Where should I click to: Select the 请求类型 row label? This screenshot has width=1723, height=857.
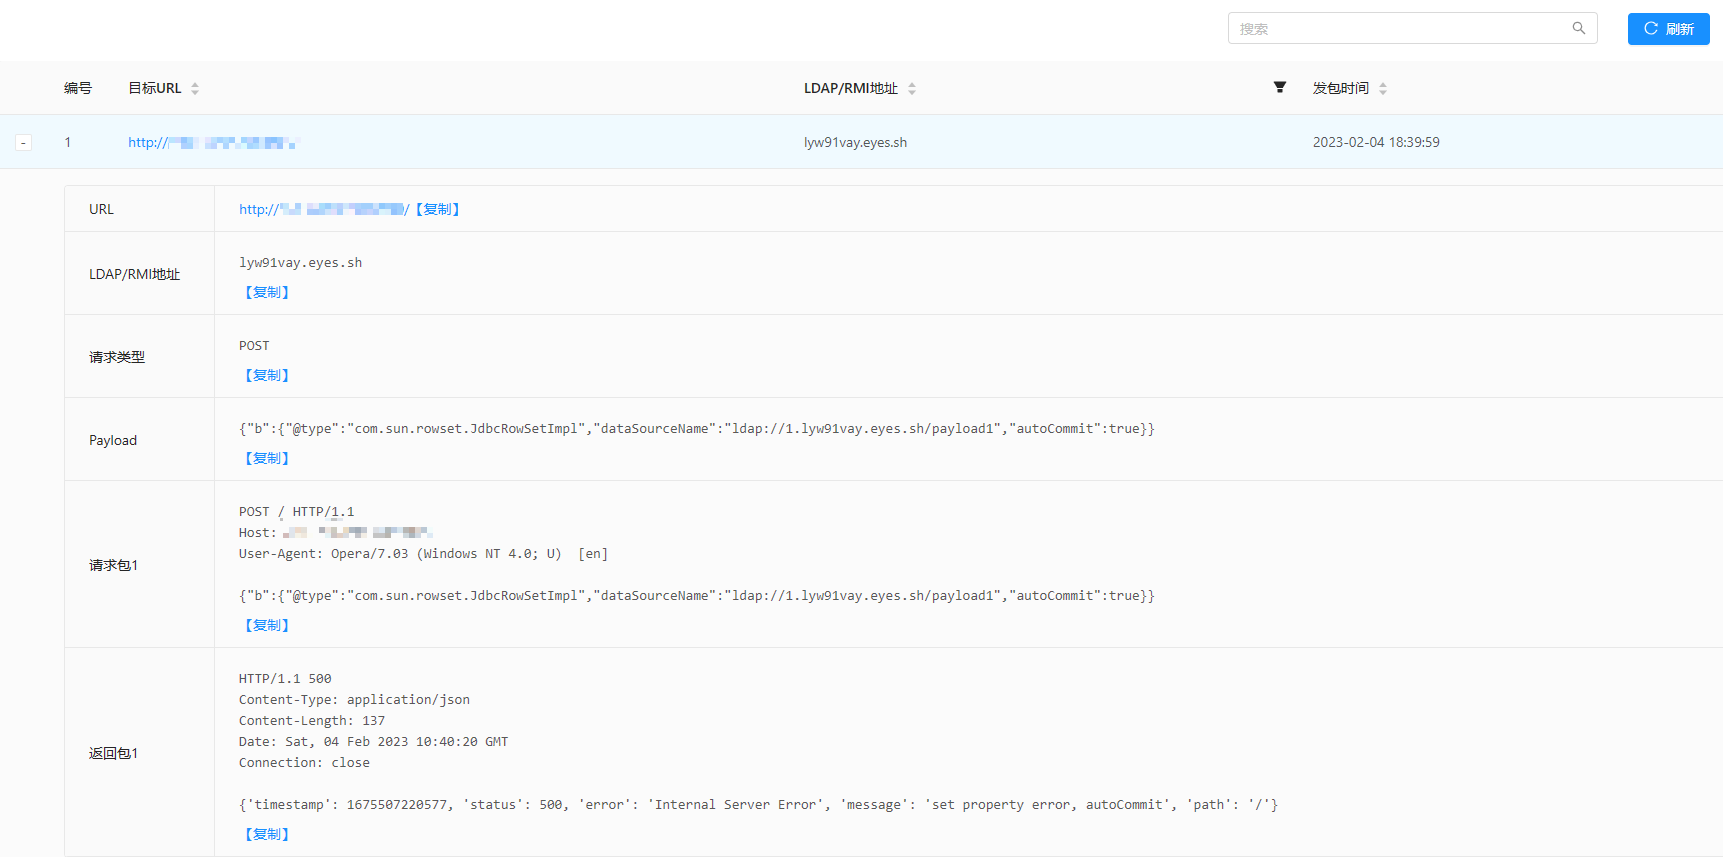pyautogui.click(x=117, y=357)
